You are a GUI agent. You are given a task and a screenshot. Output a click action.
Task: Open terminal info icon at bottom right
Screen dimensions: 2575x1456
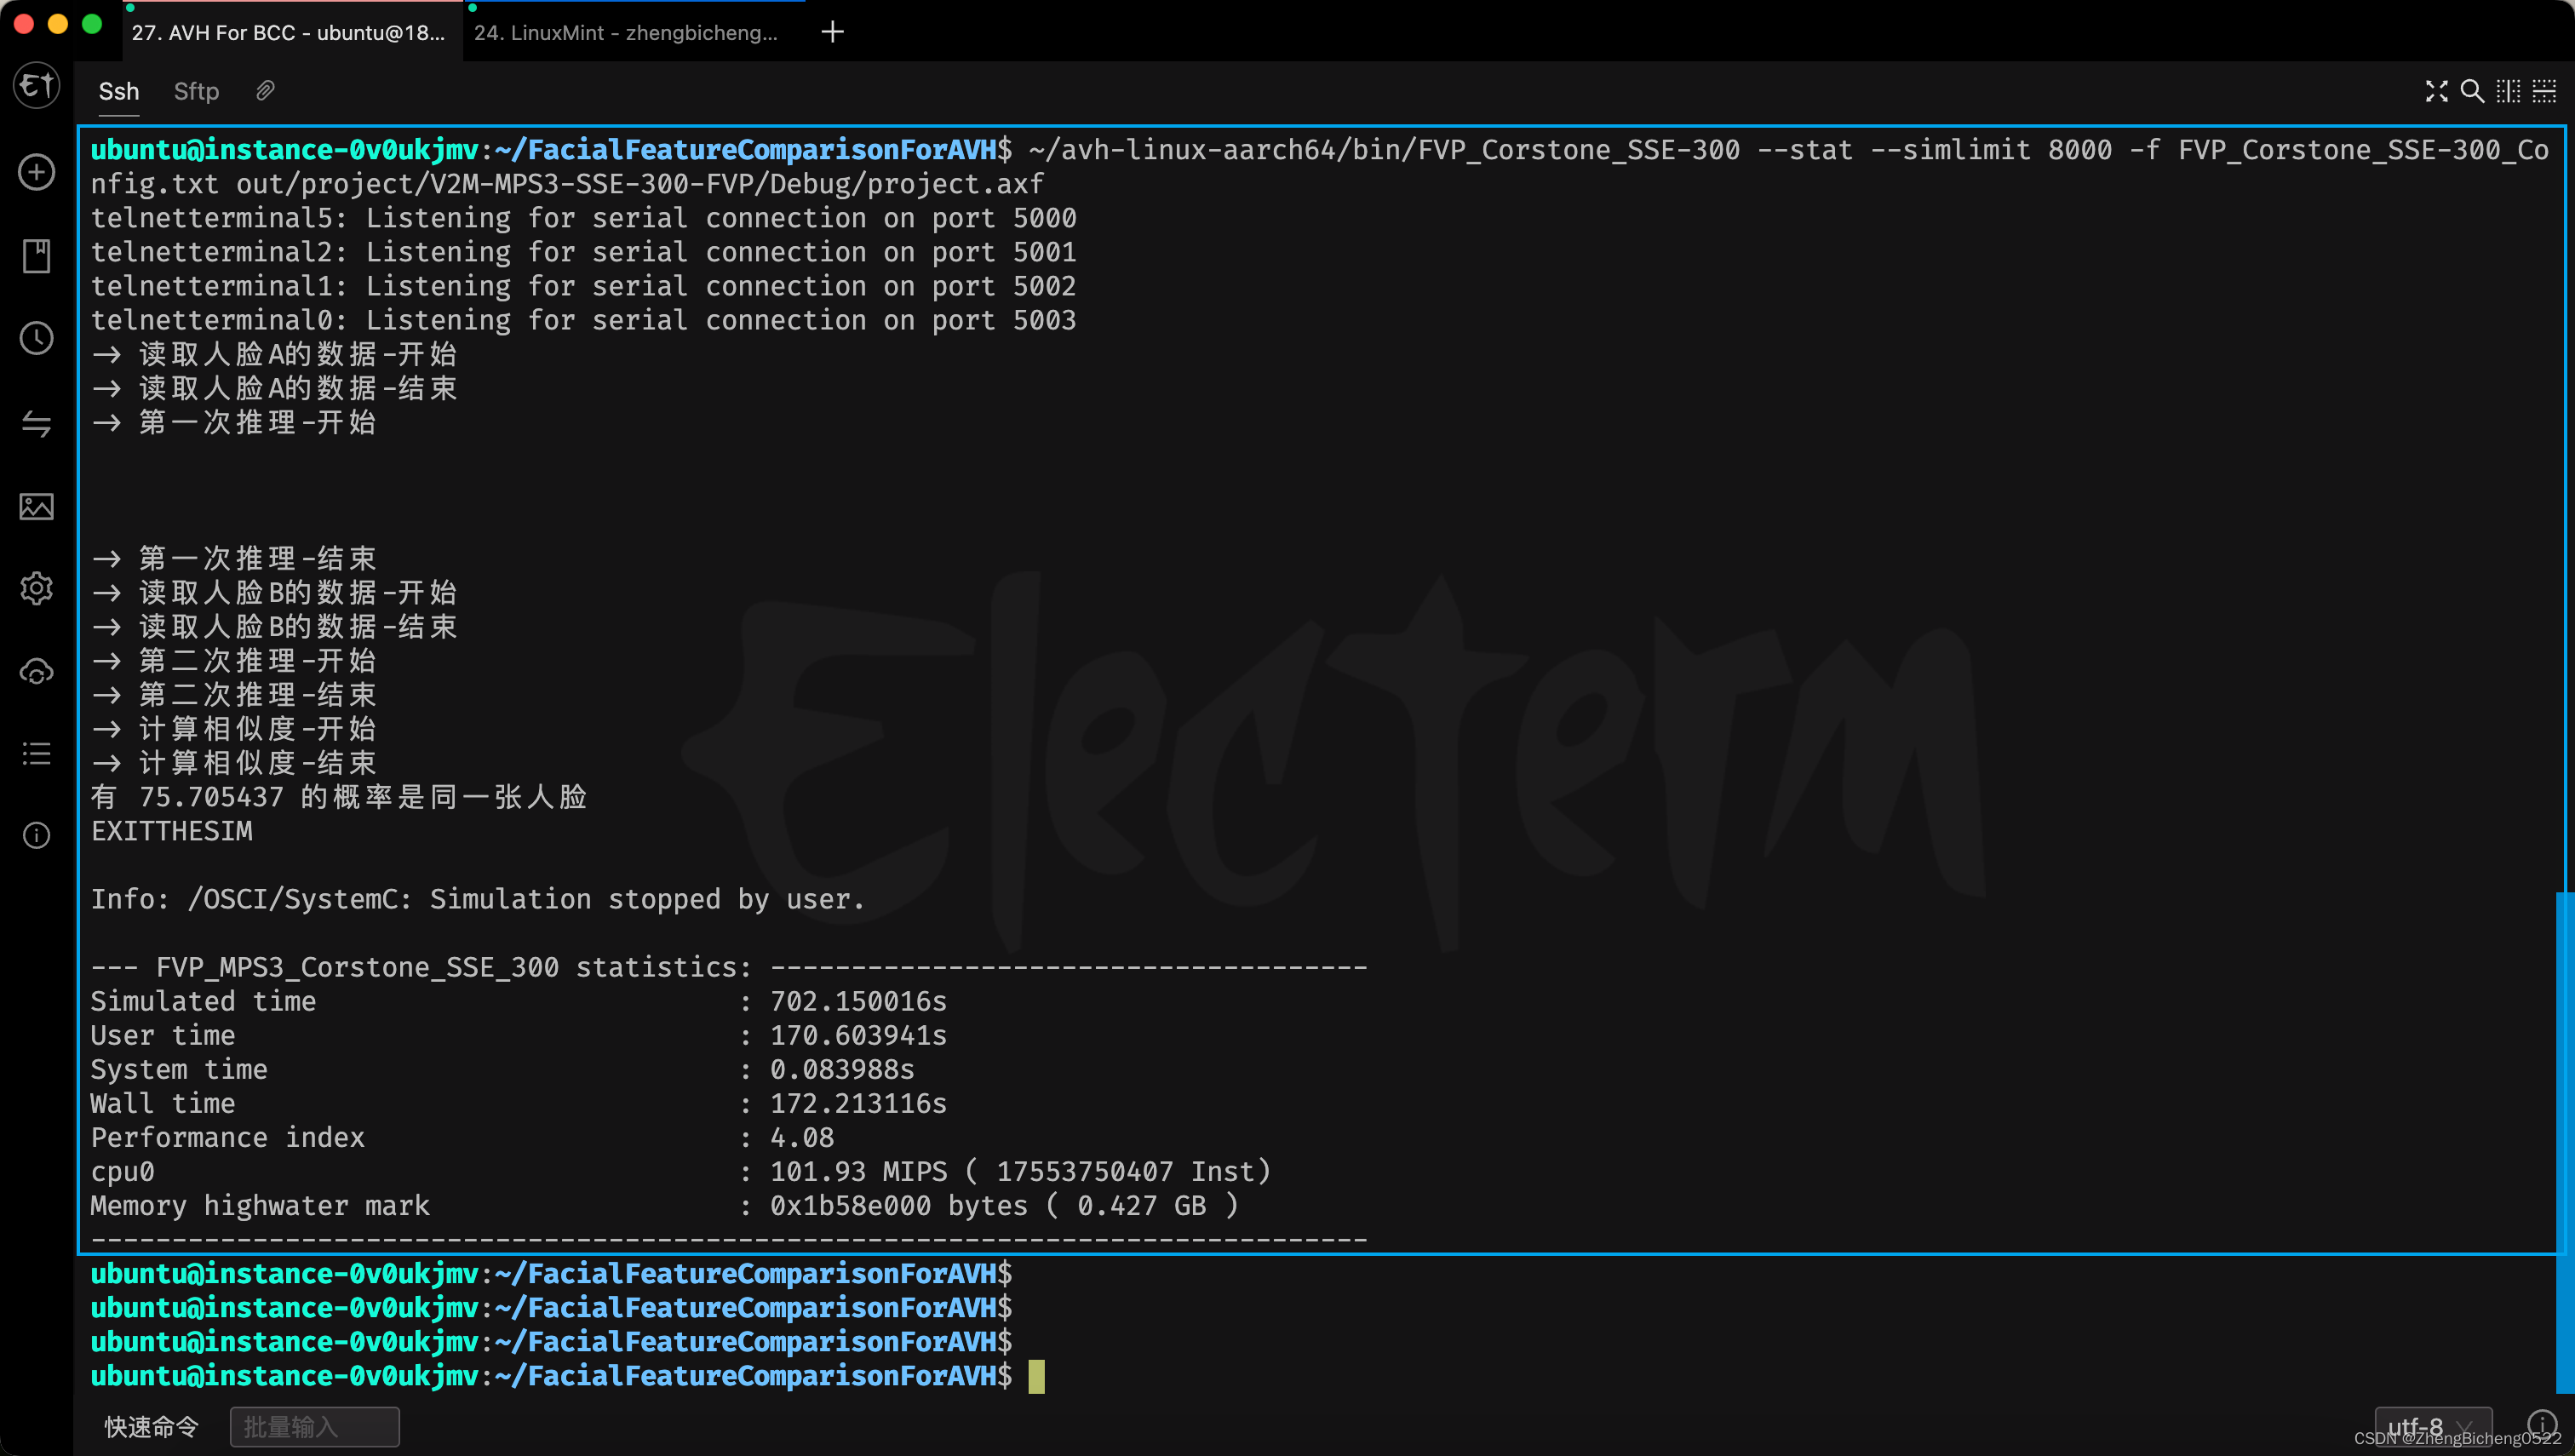(2541, 1424)
